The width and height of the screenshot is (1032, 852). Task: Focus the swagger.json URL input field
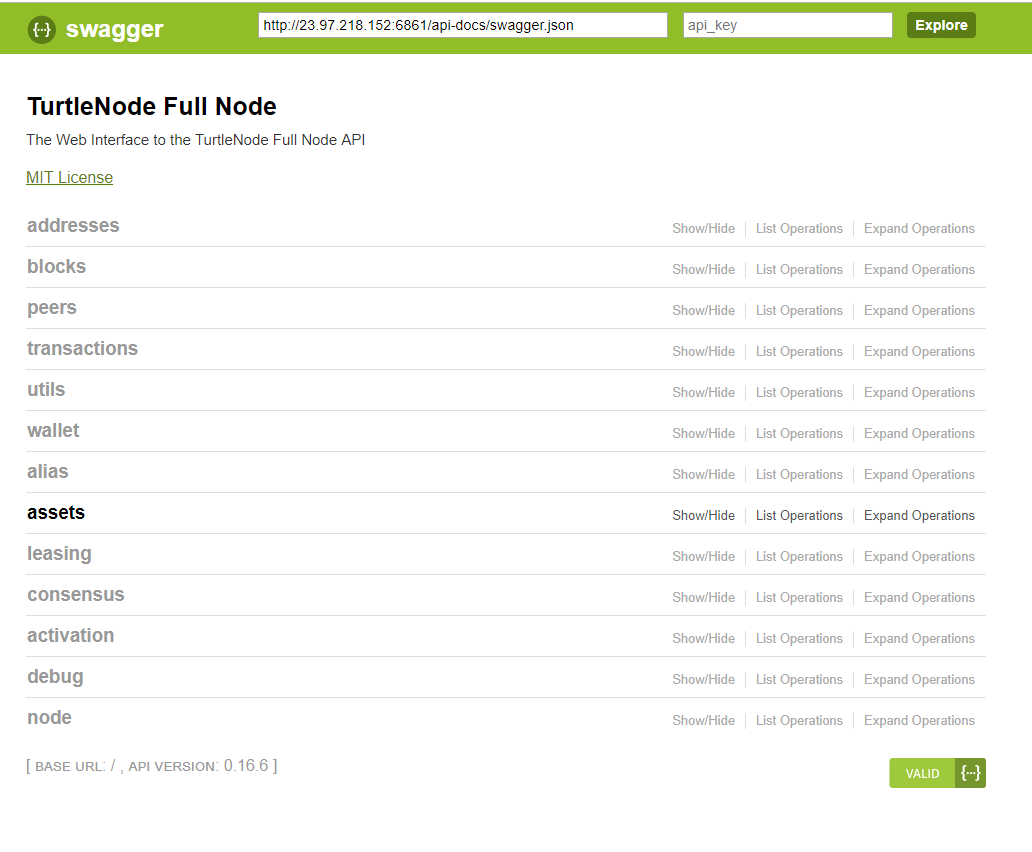(x=463, y=25)
